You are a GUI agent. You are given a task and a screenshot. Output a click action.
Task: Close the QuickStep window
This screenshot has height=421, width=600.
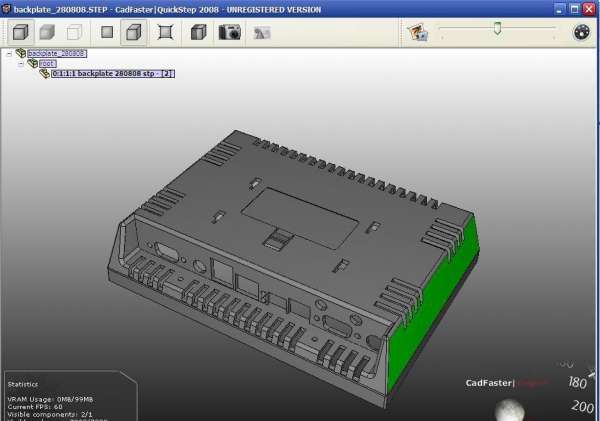click(589, 9)
